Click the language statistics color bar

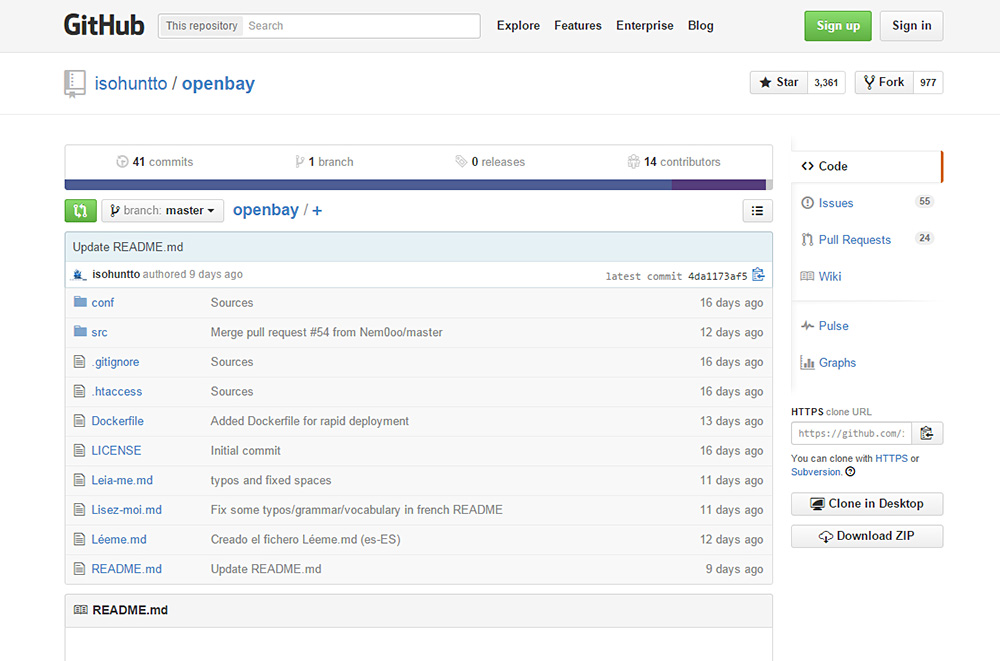click(418, 184)
